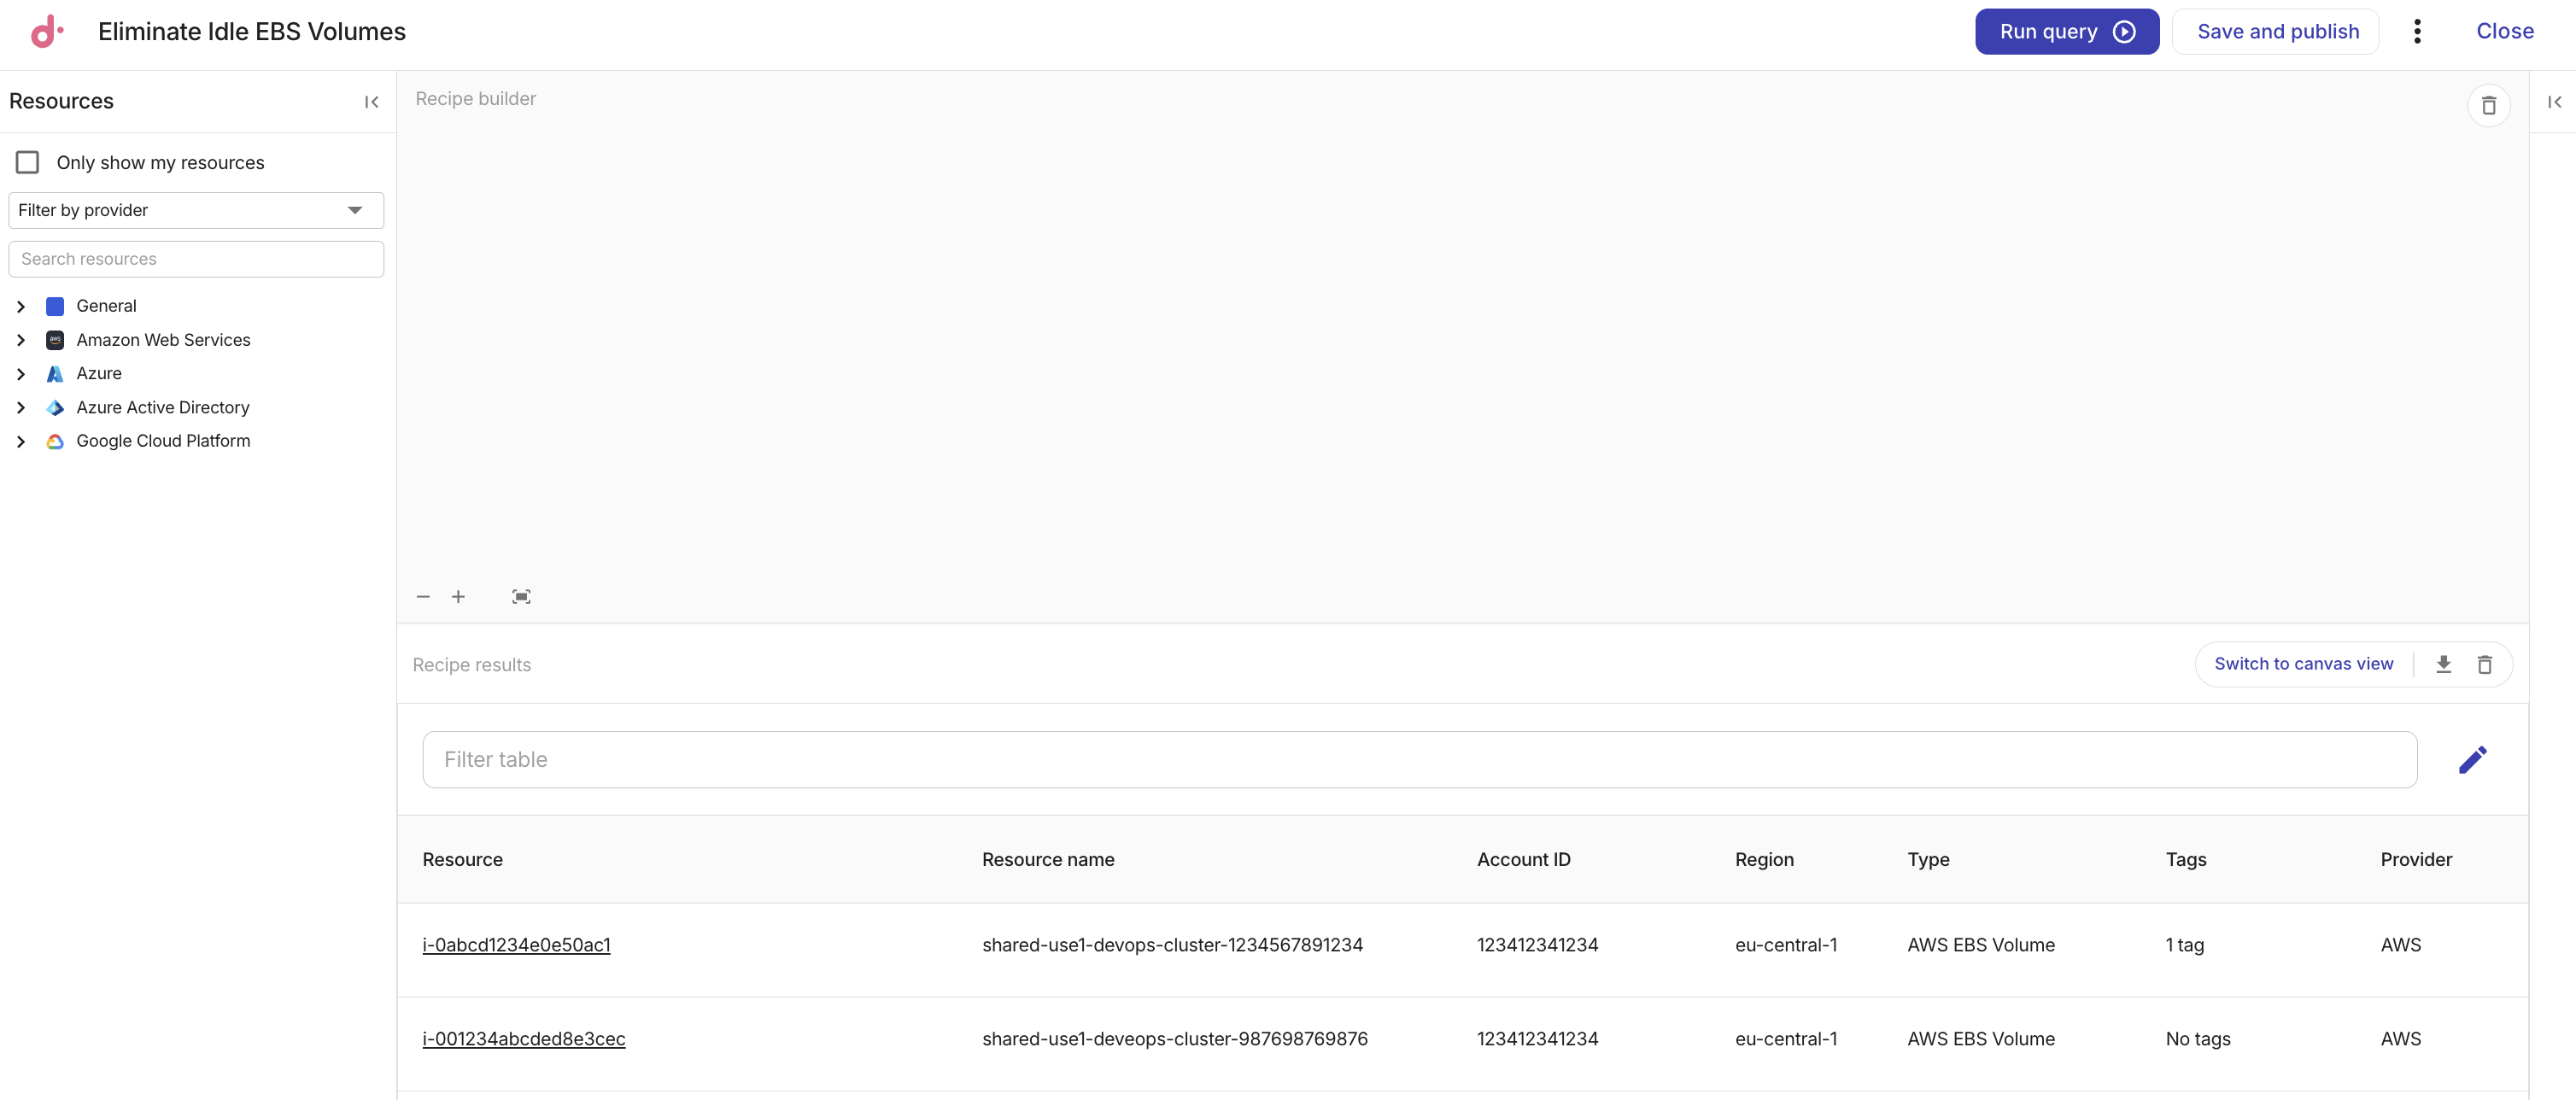Click the 'No tags' cell
2576x1100 pixels.
coord(2198,1039)
